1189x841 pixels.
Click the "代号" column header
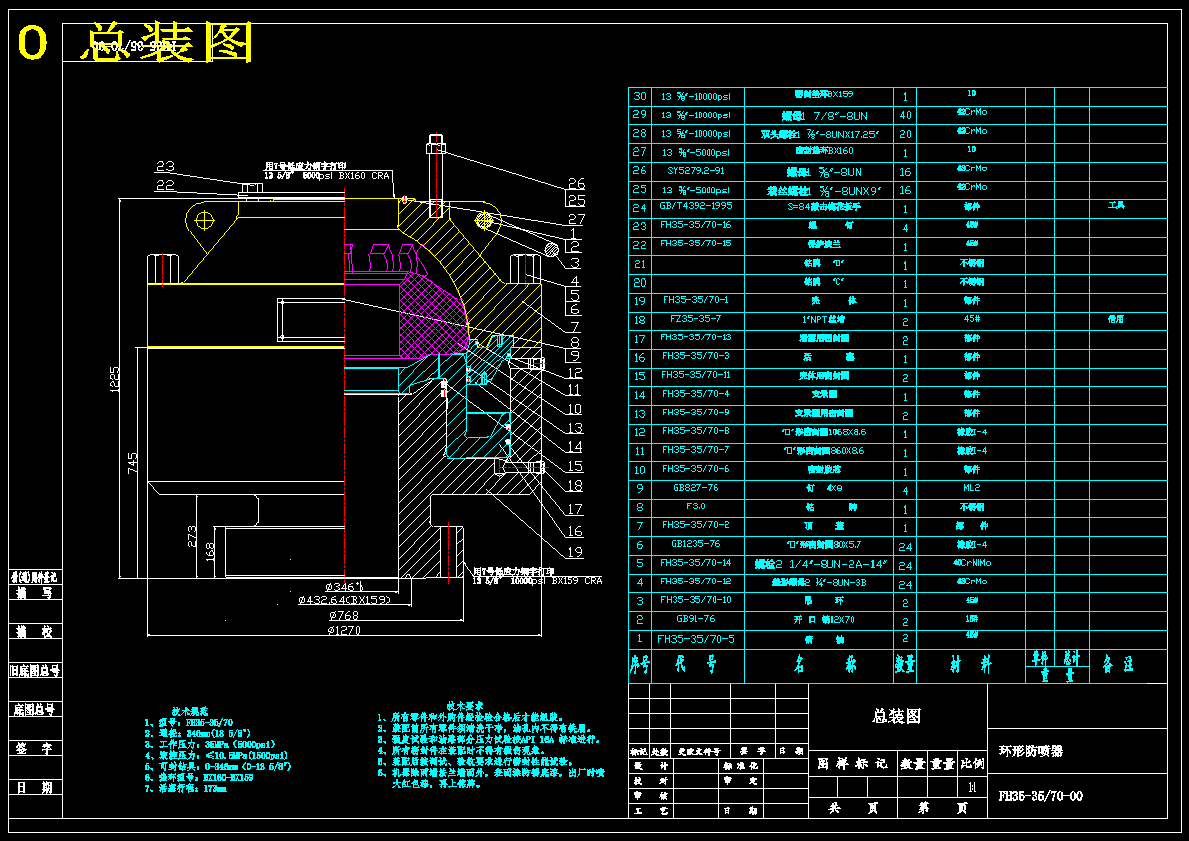(696, 665)
